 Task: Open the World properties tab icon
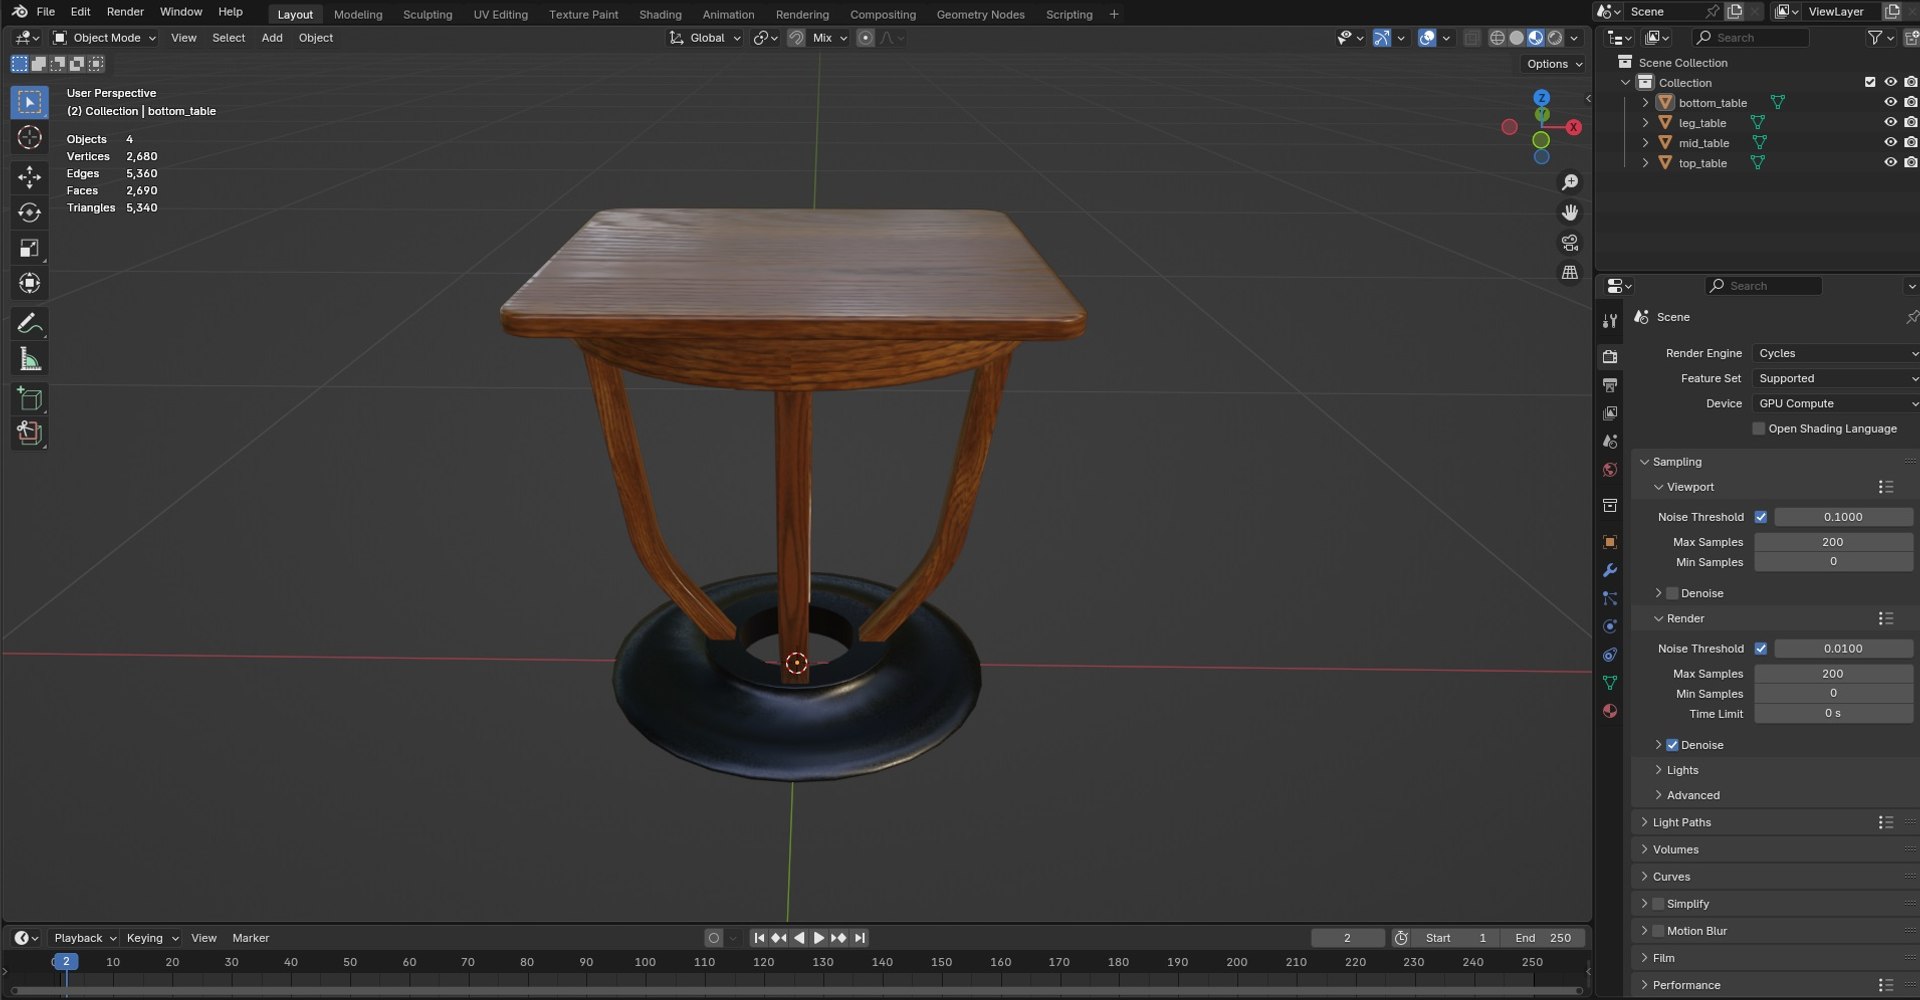click(x=1610, y=470)
